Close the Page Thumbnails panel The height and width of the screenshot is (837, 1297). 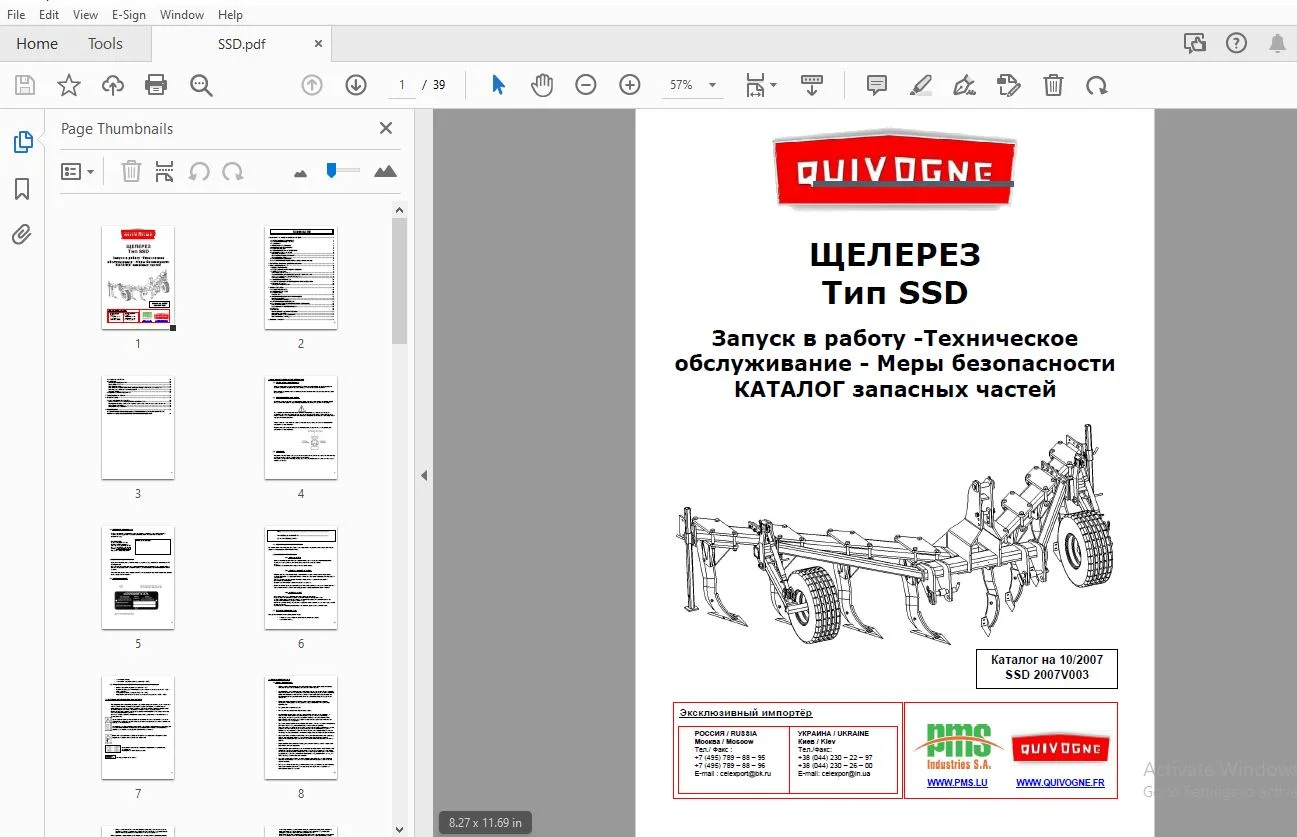[386, 128]
